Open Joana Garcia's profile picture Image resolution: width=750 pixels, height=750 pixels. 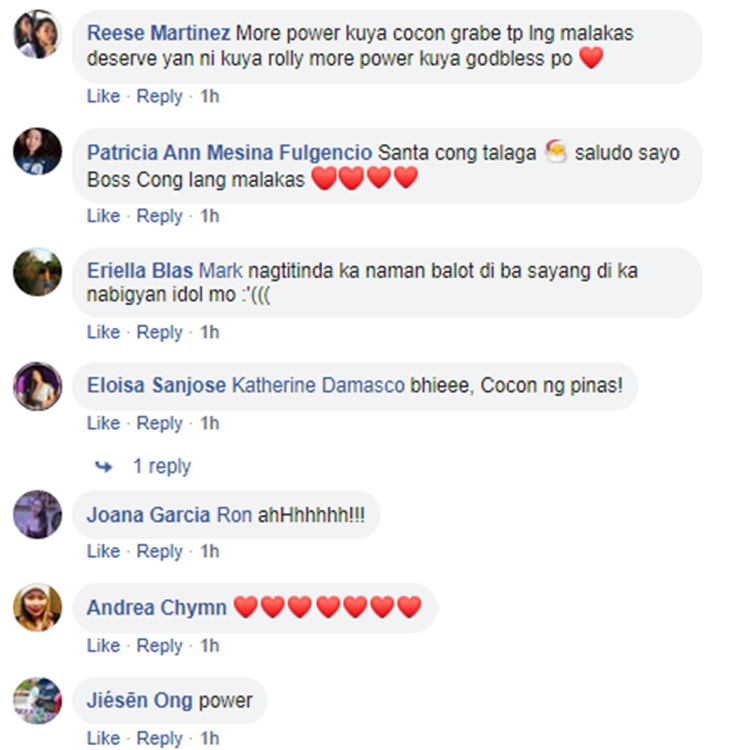click(37, 514)
